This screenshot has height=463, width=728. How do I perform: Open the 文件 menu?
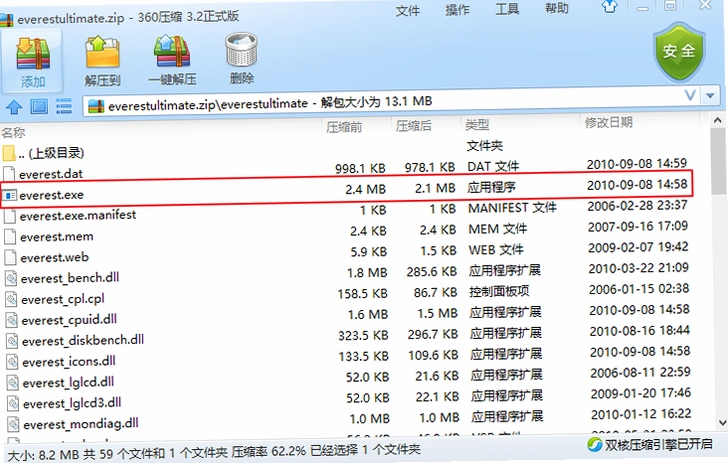408,10
